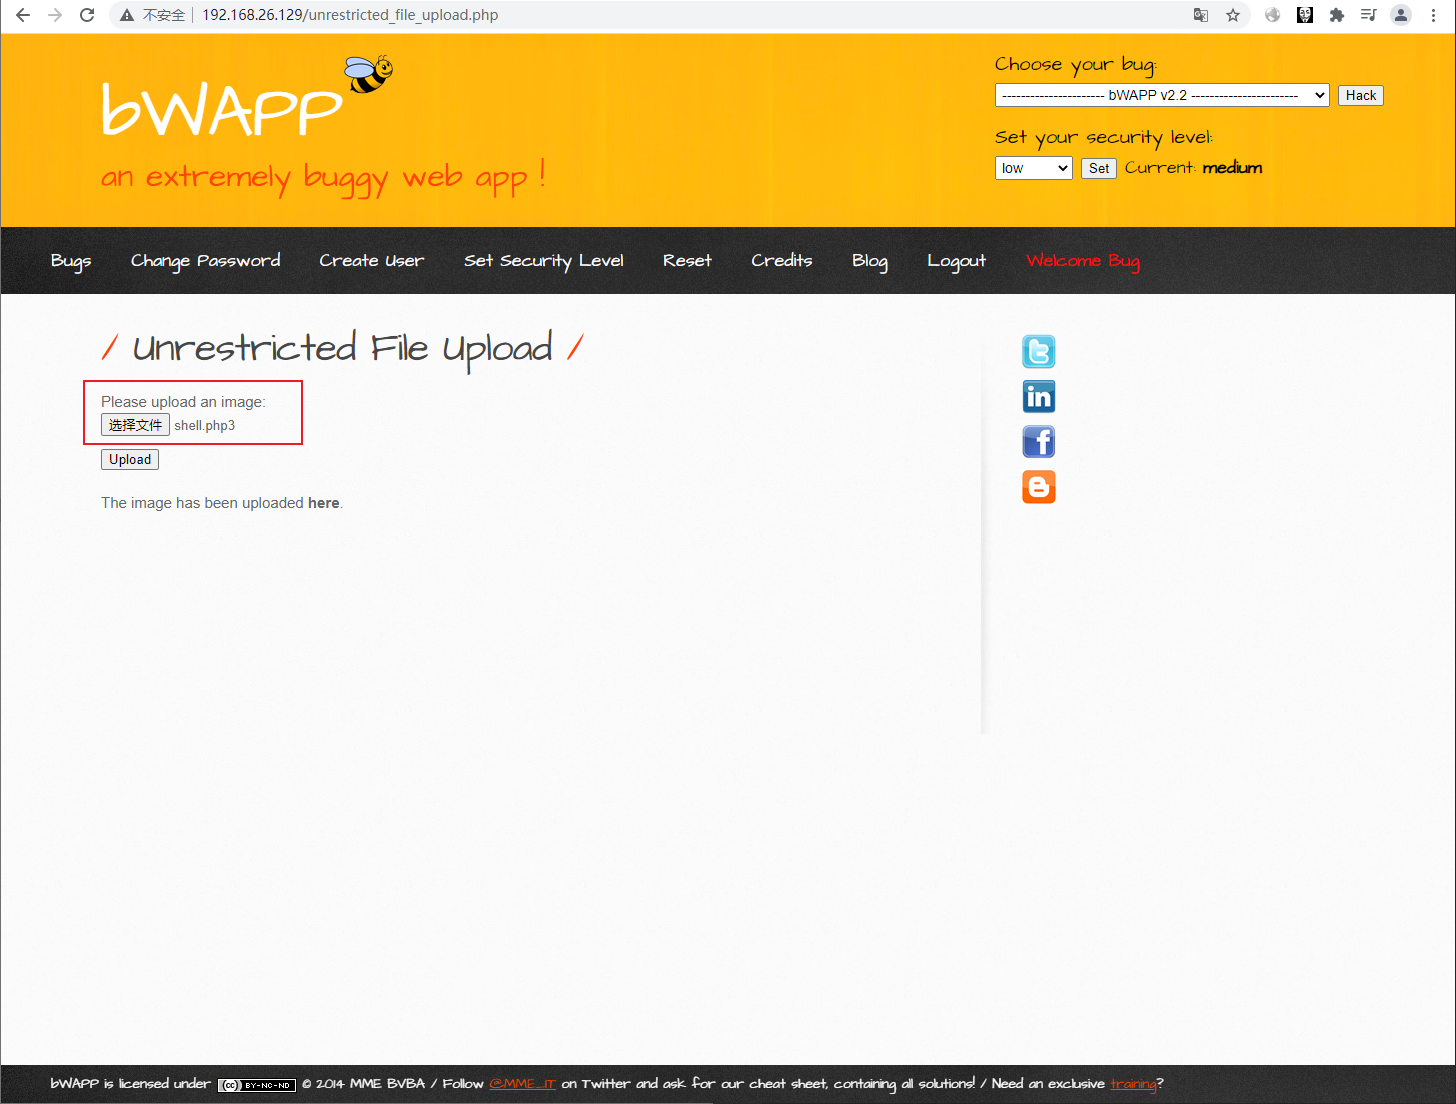Open the Bugs menu item
The image size is (1456, 1104).
pos(71,261)
